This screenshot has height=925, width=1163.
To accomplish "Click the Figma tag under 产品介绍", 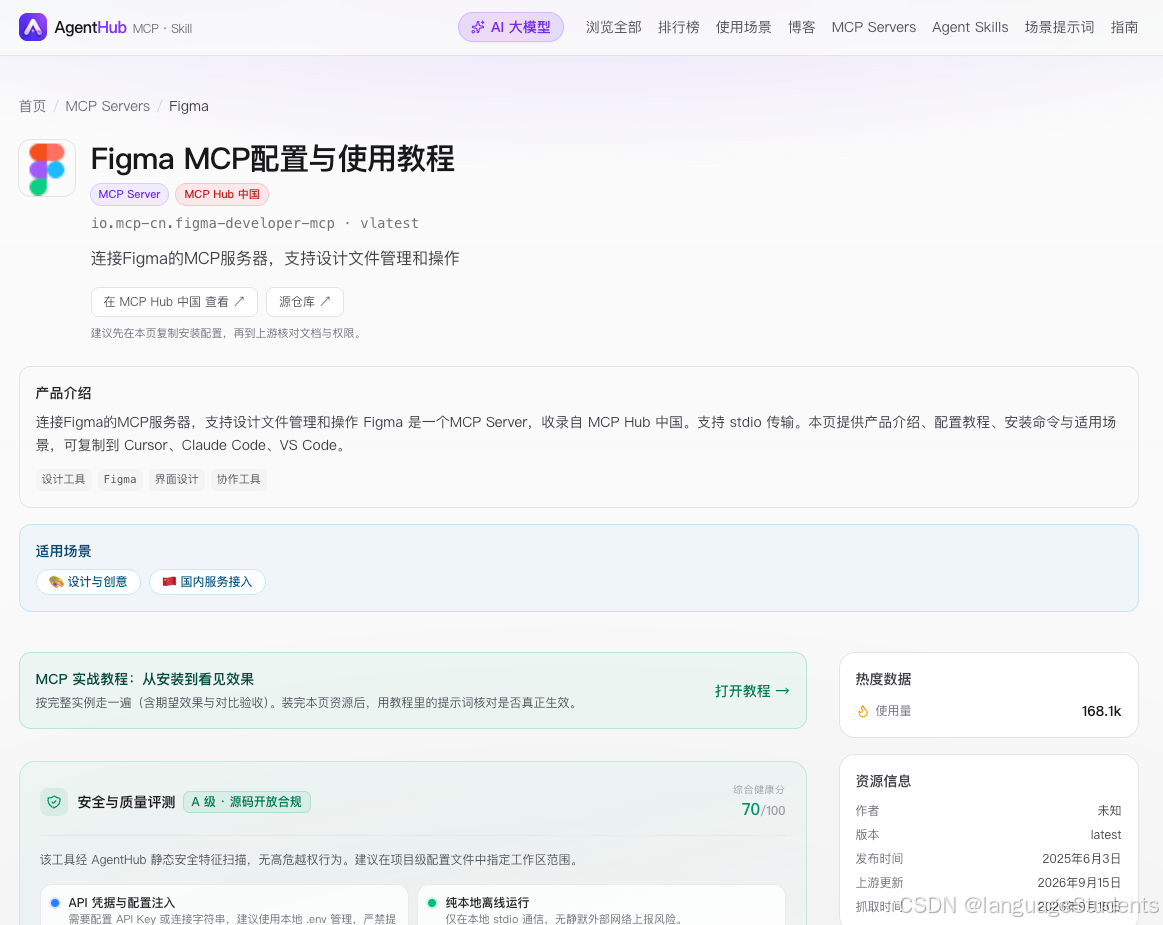I will pyautogui.click(x=120, y=479).
